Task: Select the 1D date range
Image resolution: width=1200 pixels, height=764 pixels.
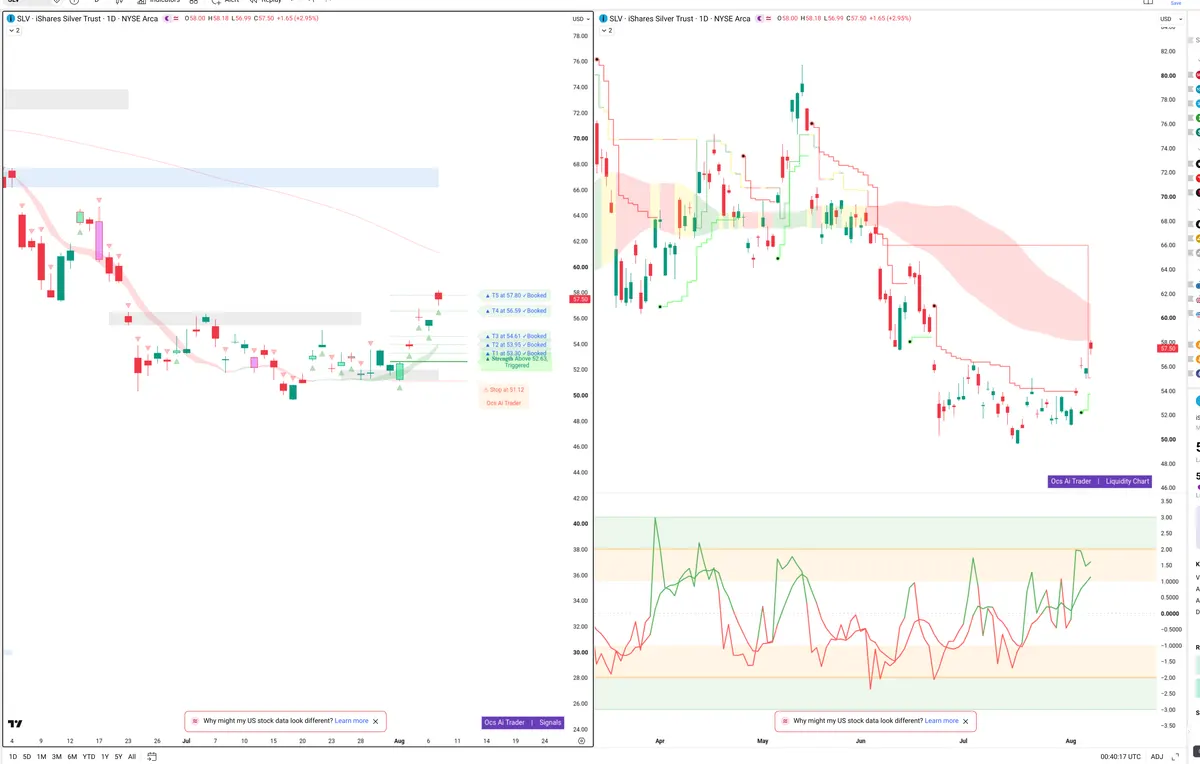Action: coord(13,757)
